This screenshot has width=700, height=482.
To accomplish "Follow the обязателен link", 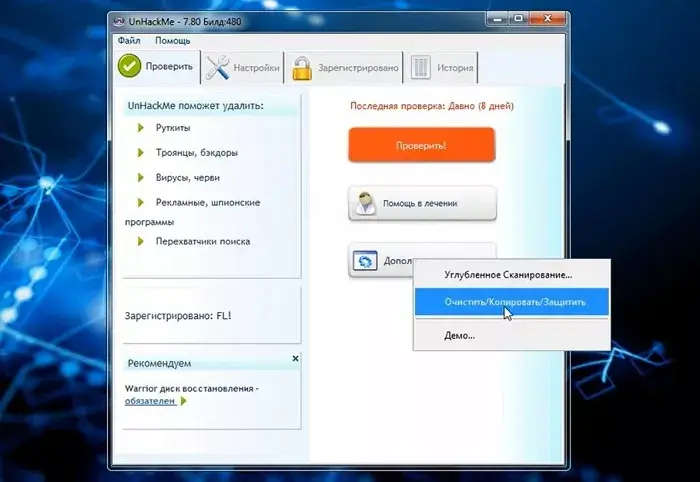I will [x=150, y=401].
